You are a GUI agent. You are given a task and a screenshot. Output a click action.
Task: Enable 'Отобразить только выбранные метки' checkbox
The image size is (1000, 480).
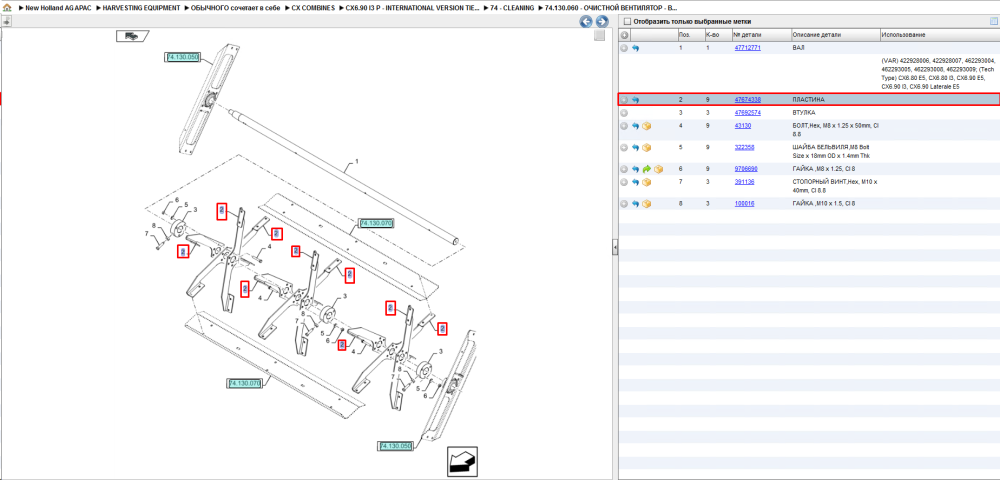(x=626, y=22)
